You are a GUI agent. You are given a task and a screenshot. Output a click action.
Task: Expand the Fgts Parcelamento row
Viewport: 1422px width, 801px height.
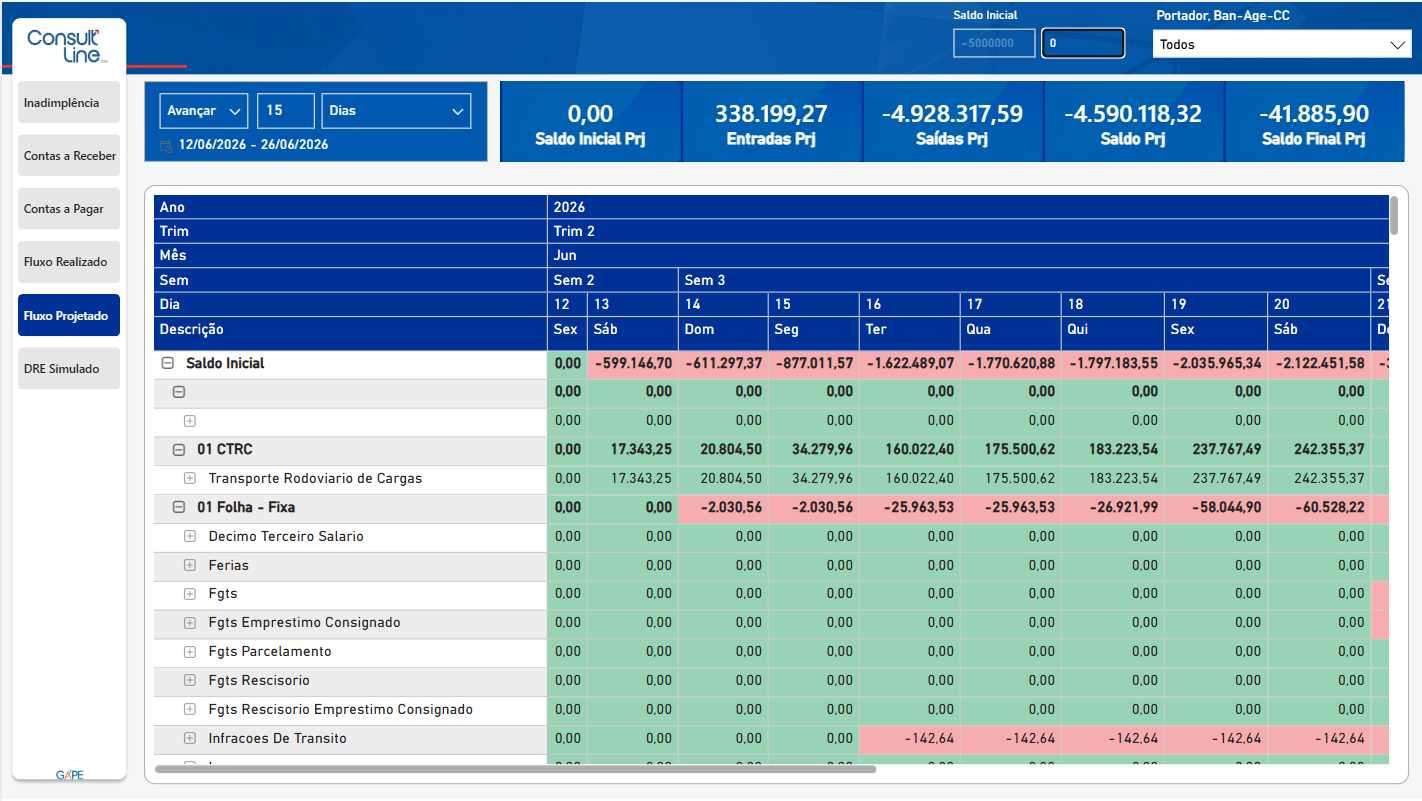click(x=190, y=652)
